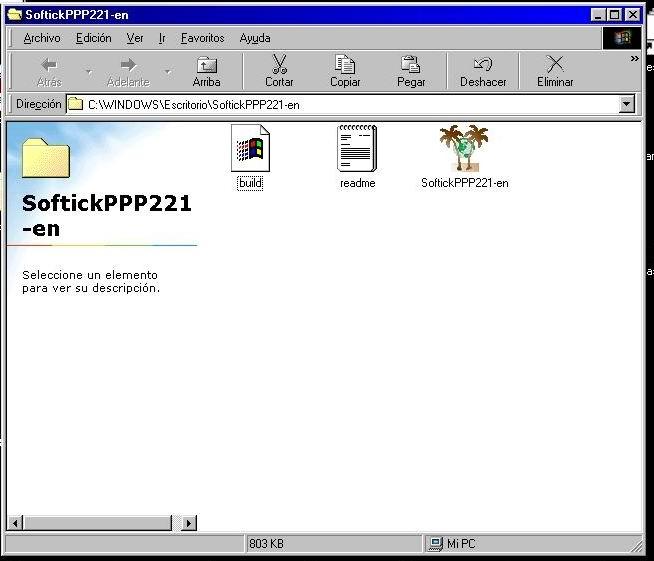
Task: Click the readme file name label
Action: tap(357, 183)
